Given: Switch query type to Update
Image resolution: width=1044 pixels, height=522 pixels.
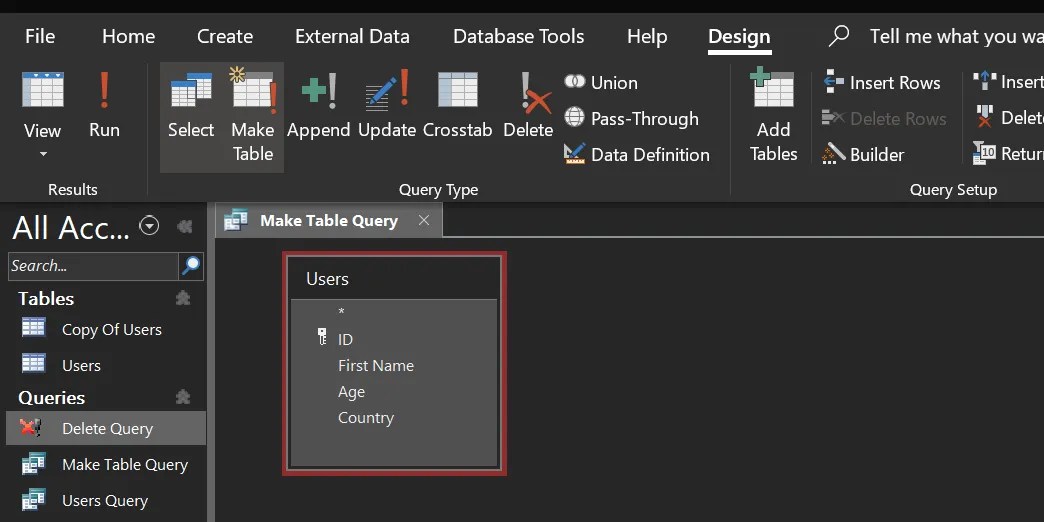Looking at the screenshot, I should coord(387,107).
